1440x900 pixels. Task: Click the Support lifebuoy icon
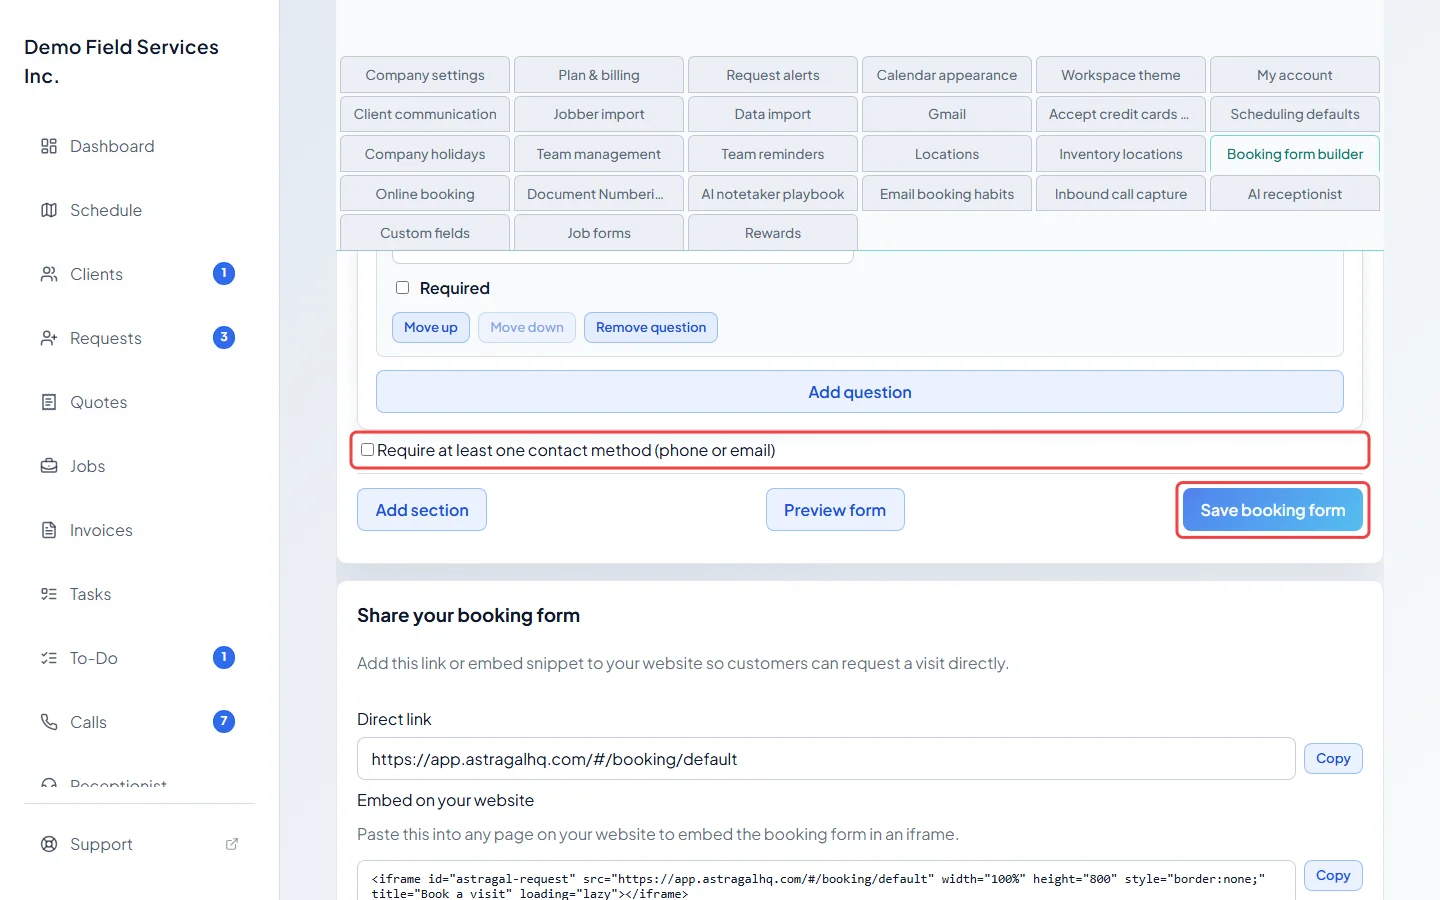pos(49,844)
